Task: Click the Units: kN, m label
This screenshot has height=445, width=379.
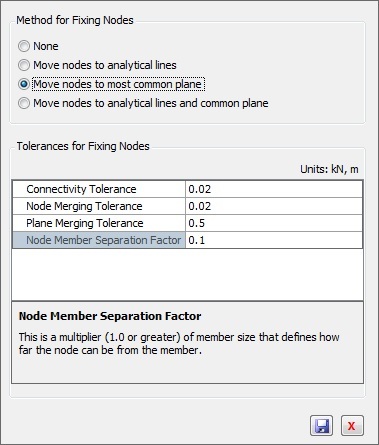Action: tap(329, 169)
